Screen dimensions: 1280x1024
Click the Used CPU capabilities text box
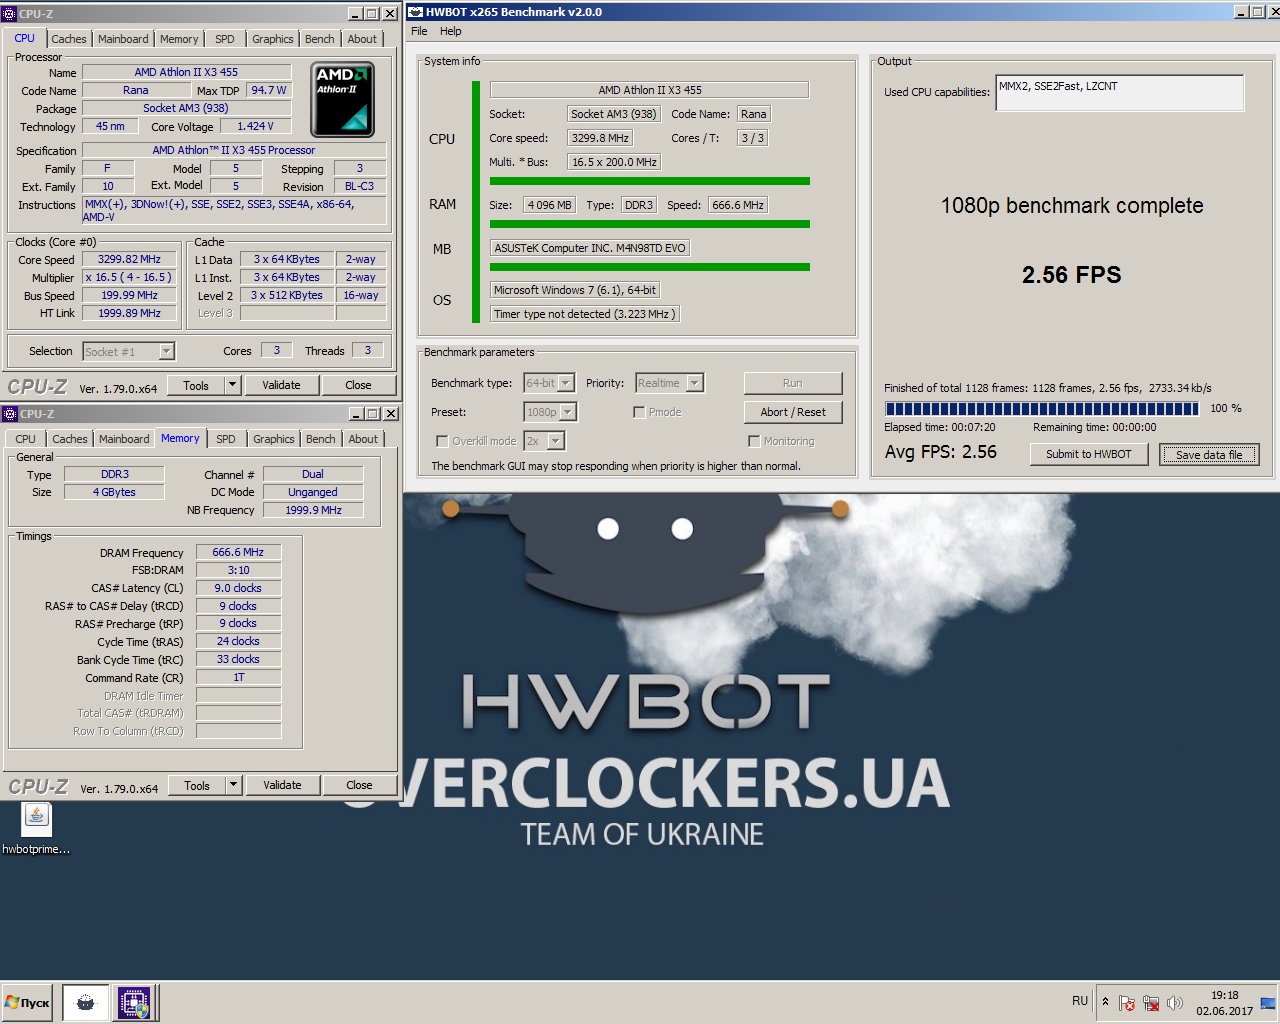[1120, 93]
